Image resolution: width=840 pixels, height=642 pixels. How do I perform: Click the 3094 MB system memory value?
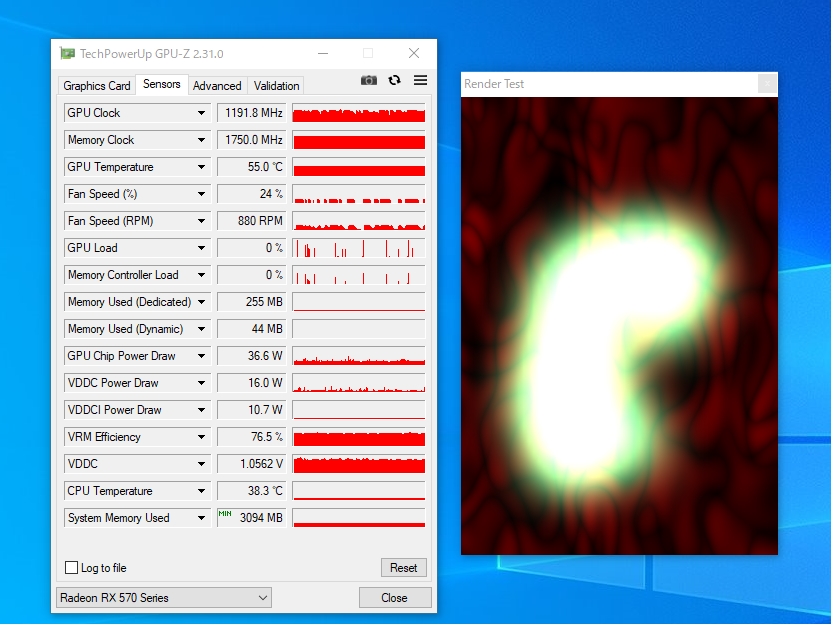tap(252, 518)
